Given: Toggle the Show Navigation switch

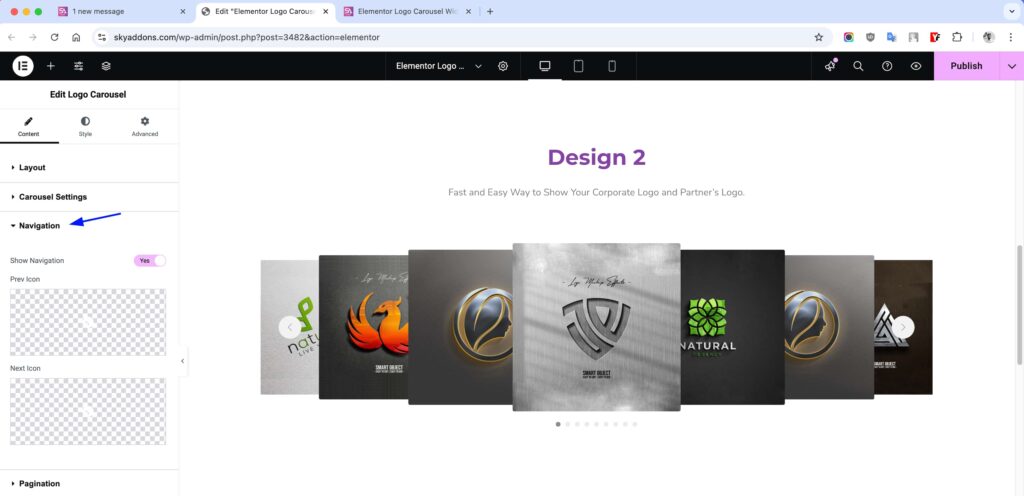Looking at the screenshot, I should (x=150, y=260).
